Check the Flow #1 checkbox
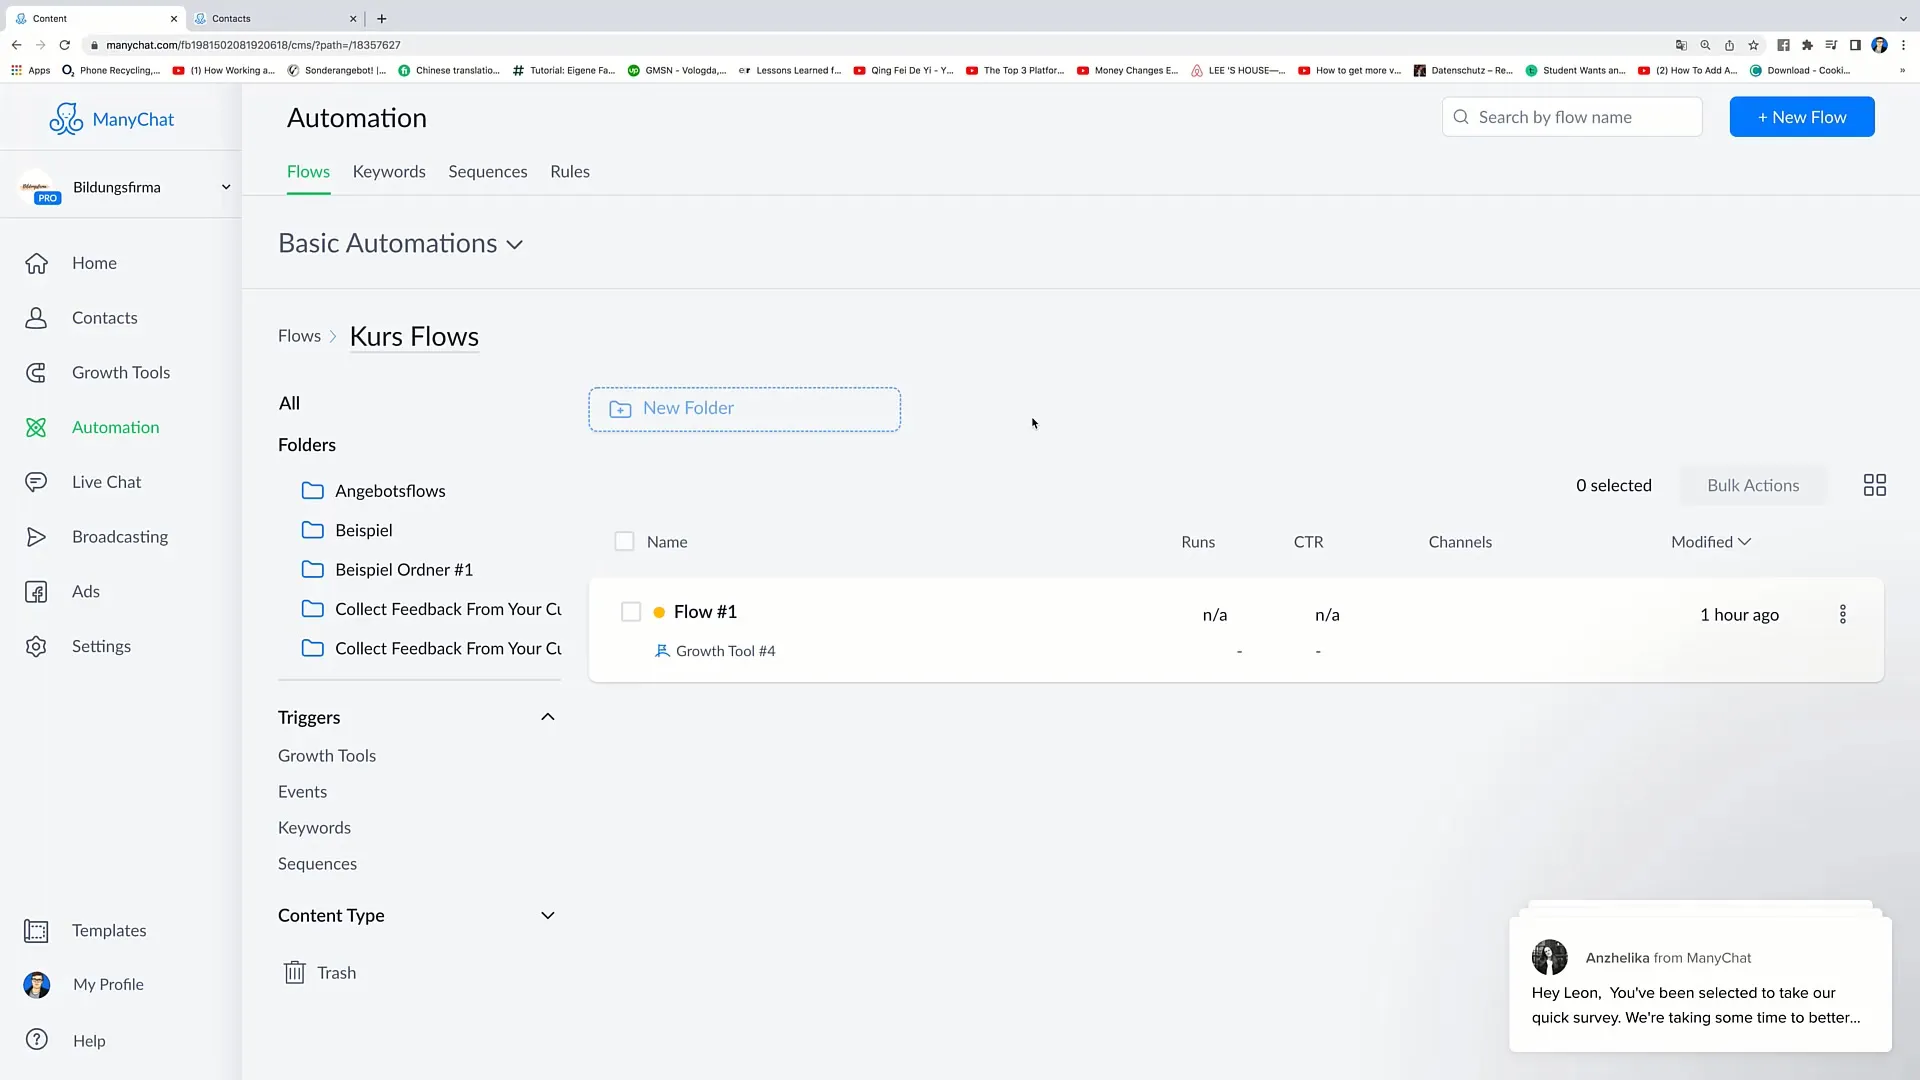This screenshot has width=1920, height=1080. [x=631, y=612]
